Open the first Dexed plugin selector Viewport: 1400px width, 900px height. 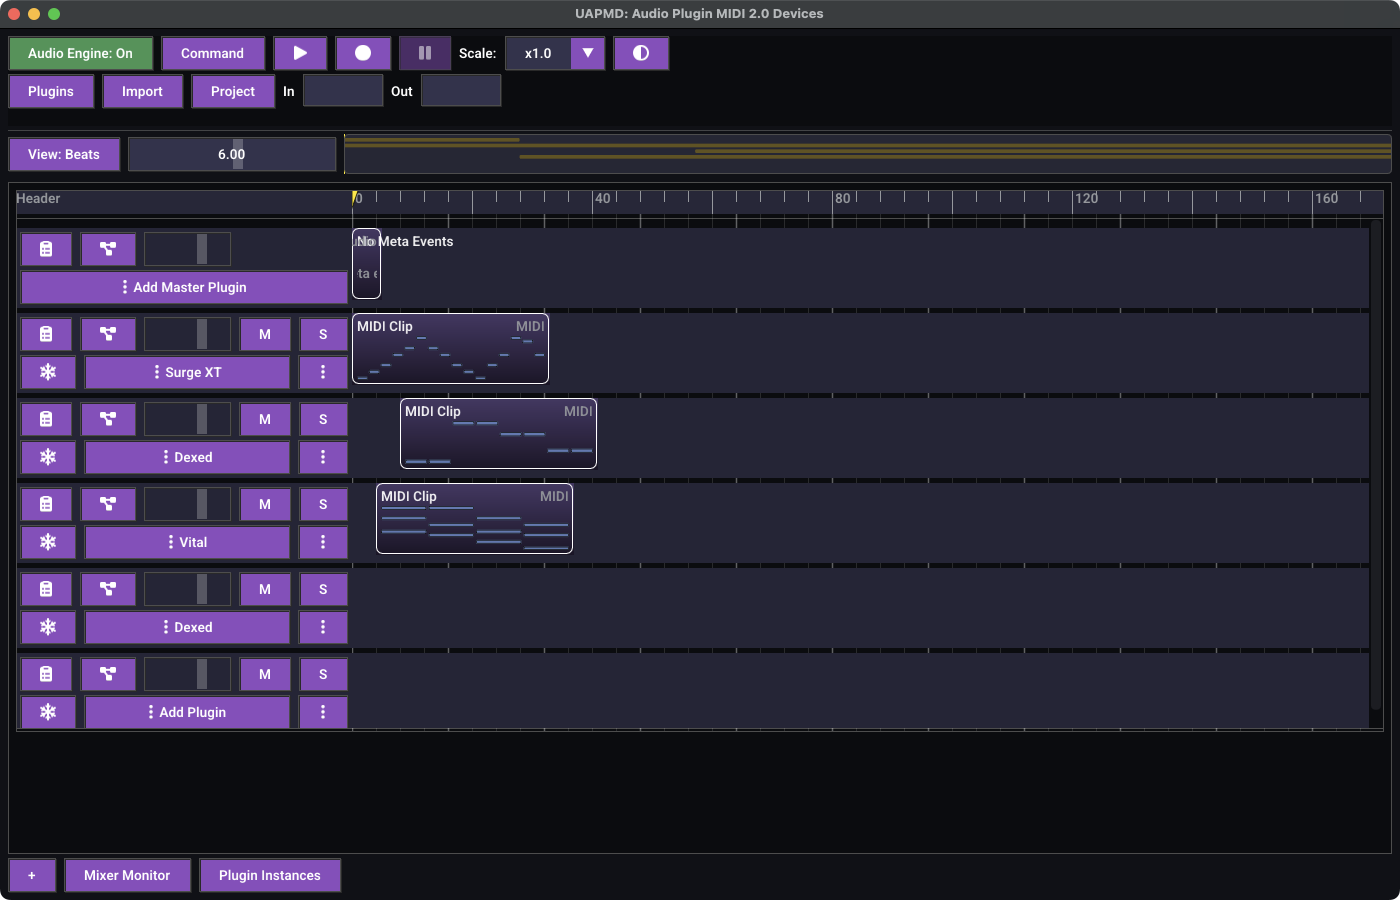(187, 457)
